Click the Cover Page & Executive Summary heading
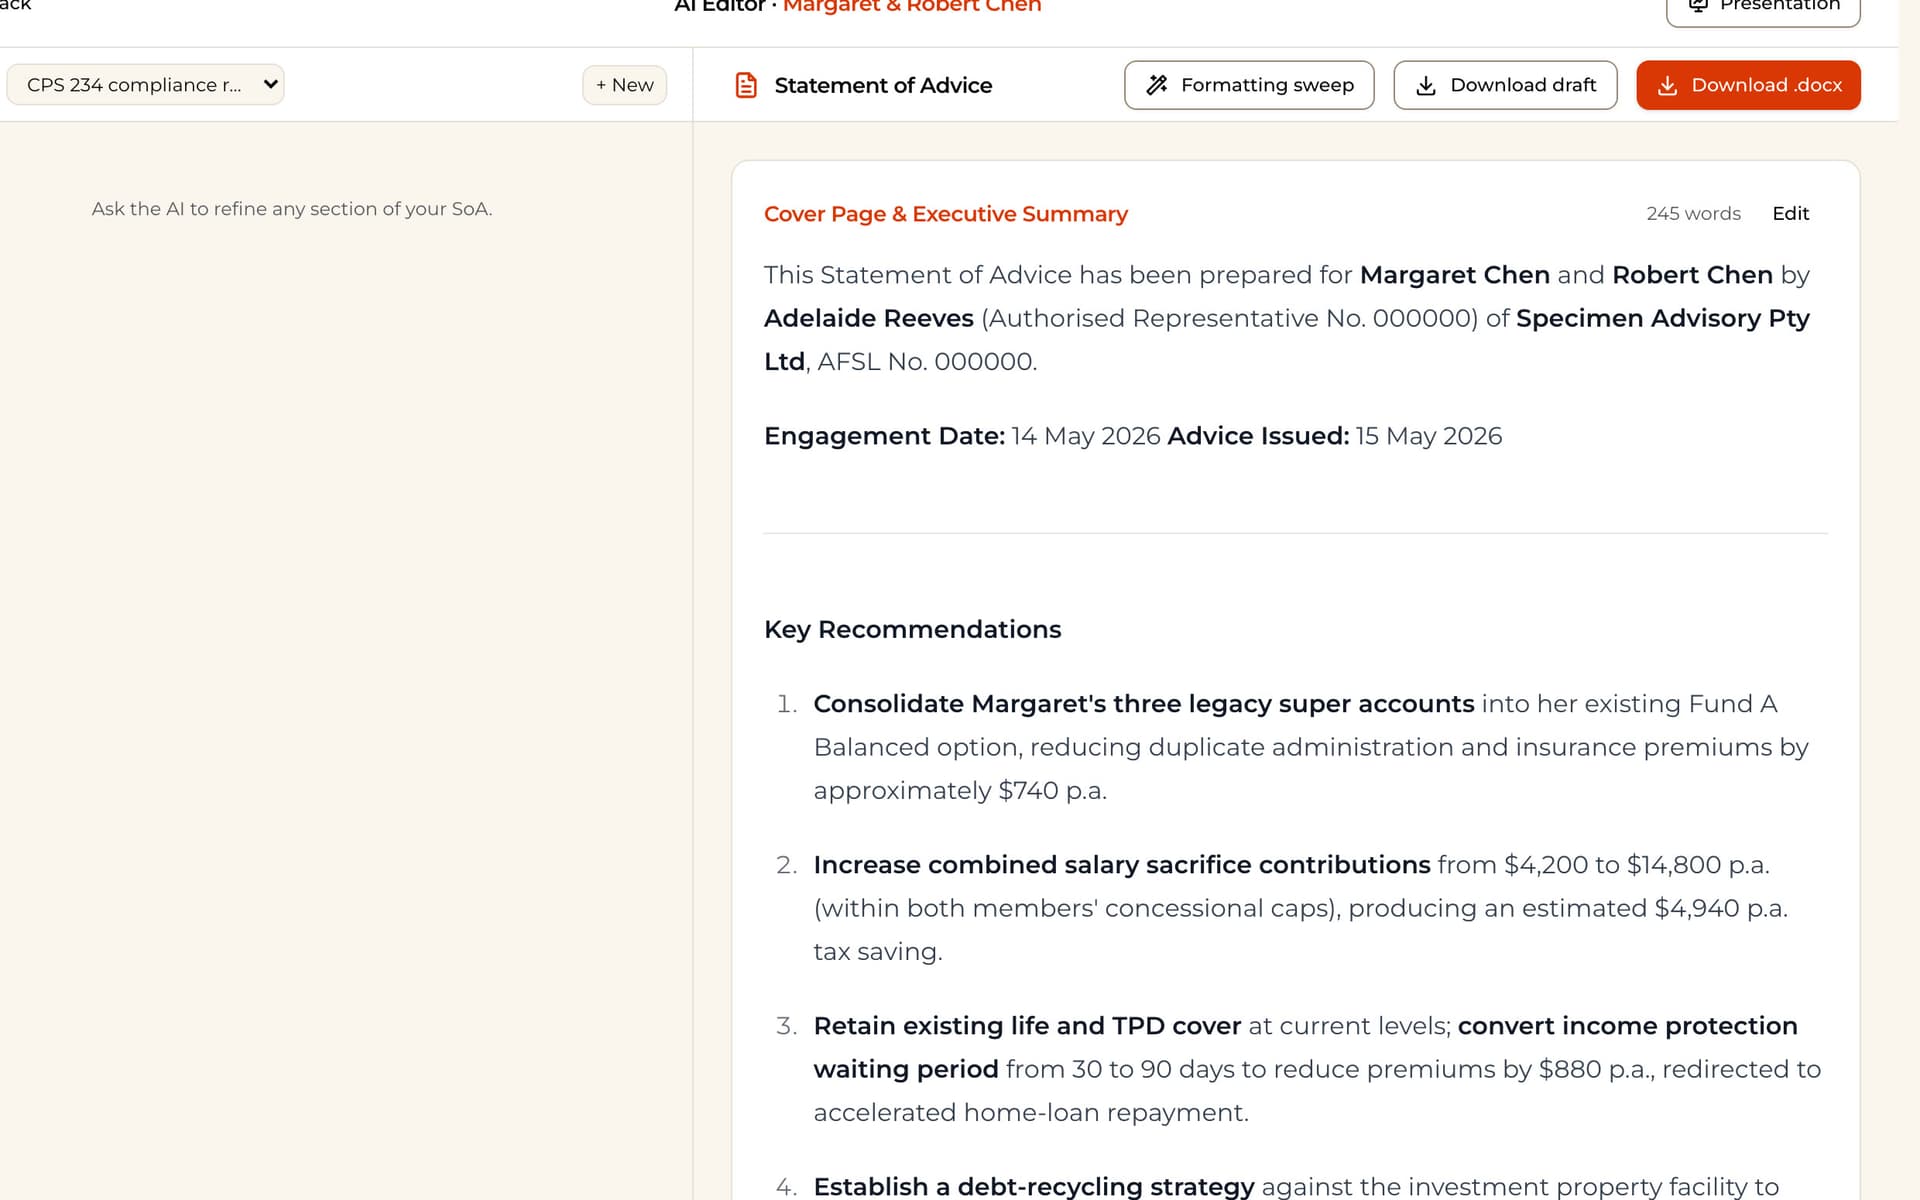The image size is (1920, 1200). pyautogui.click(x=945, y=214)
